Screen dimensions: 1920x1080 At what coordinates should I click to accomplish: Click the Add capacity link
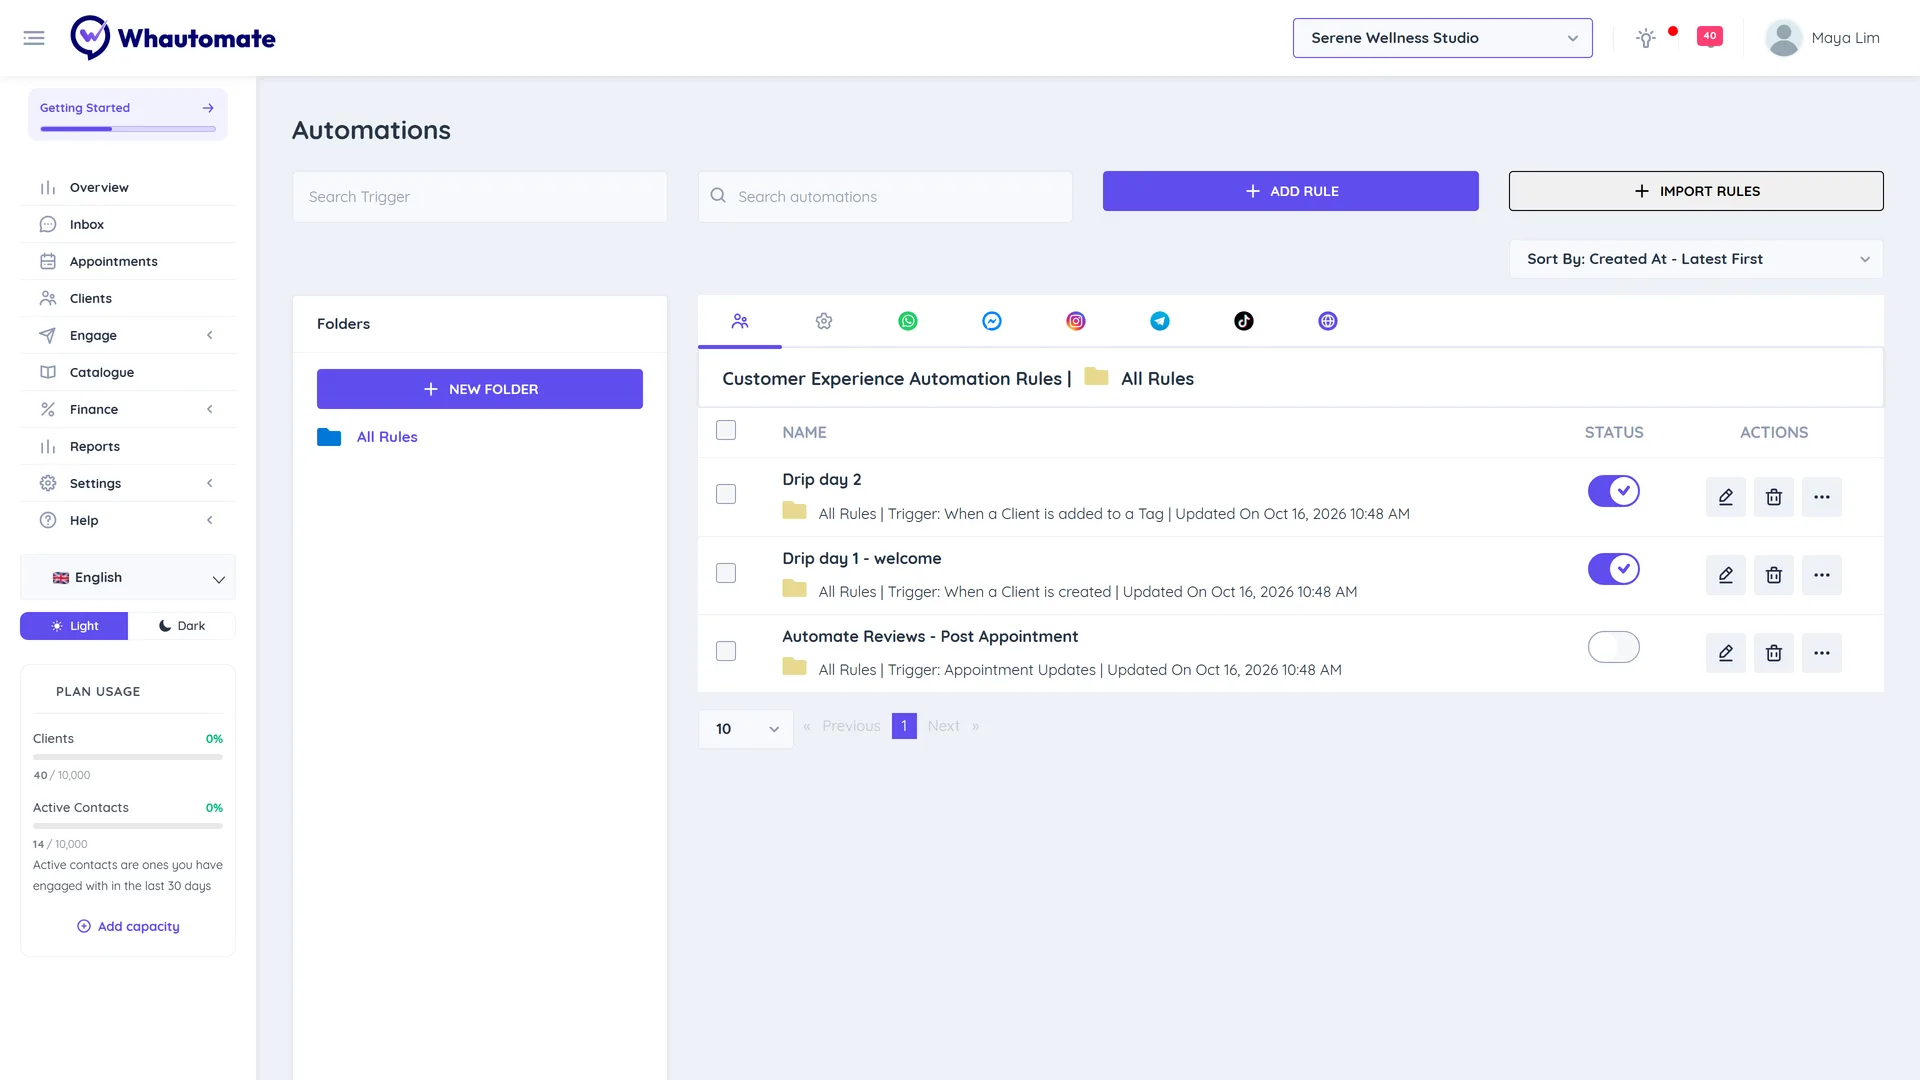(x=128, y=927)
